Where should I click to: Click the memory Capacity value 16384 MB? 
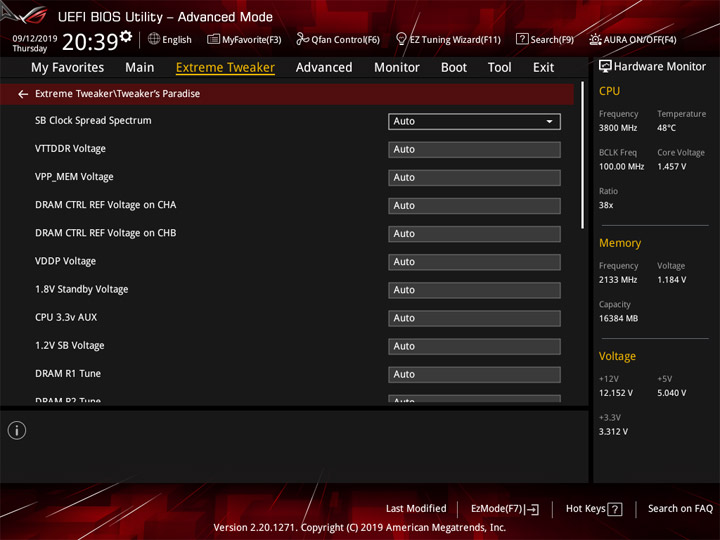(618, 318)
